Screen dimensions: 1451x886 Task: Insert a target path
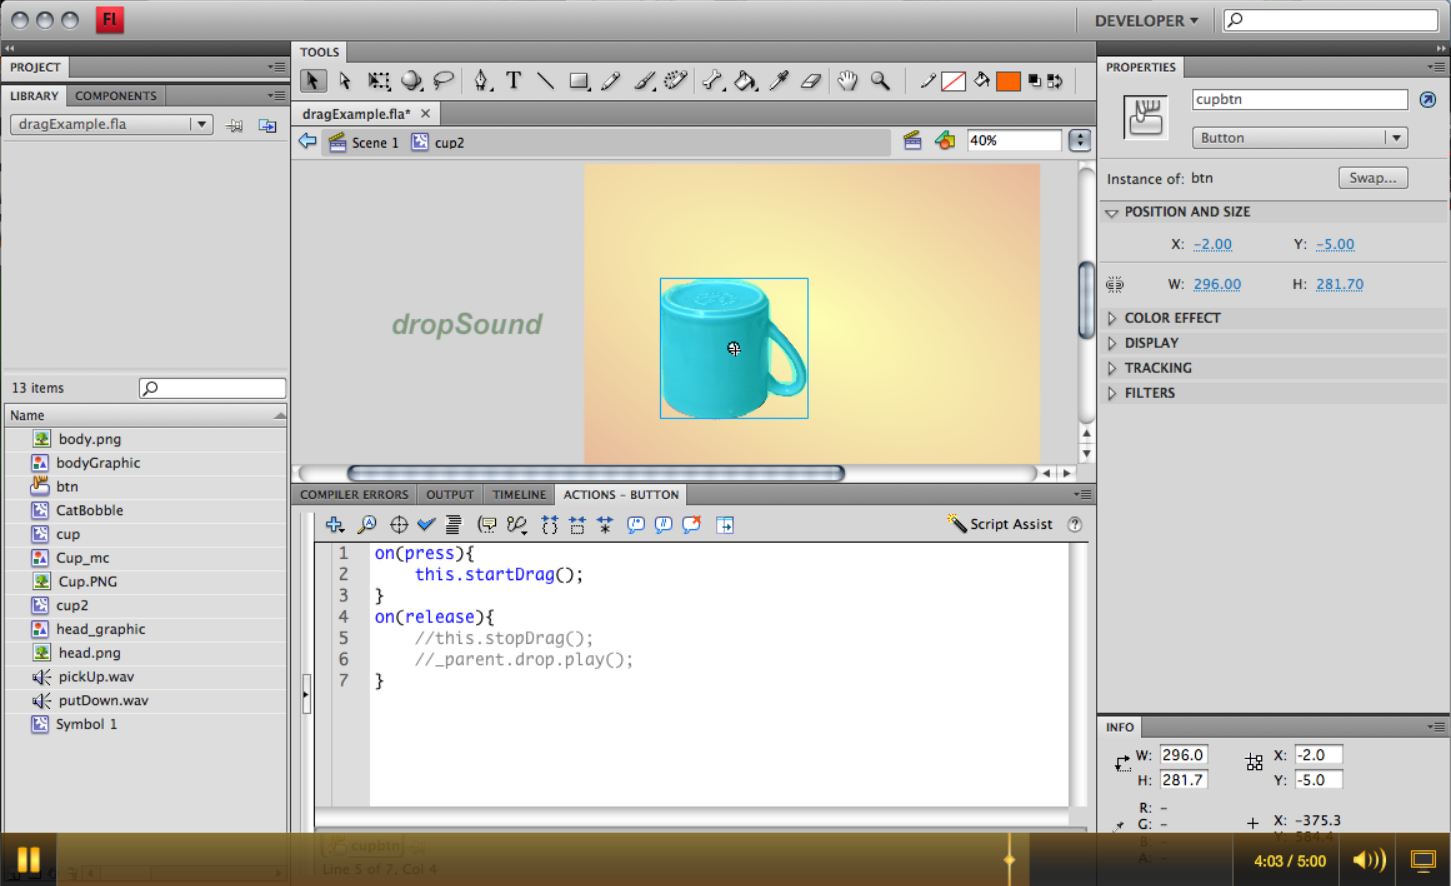[x=398, y=524]
